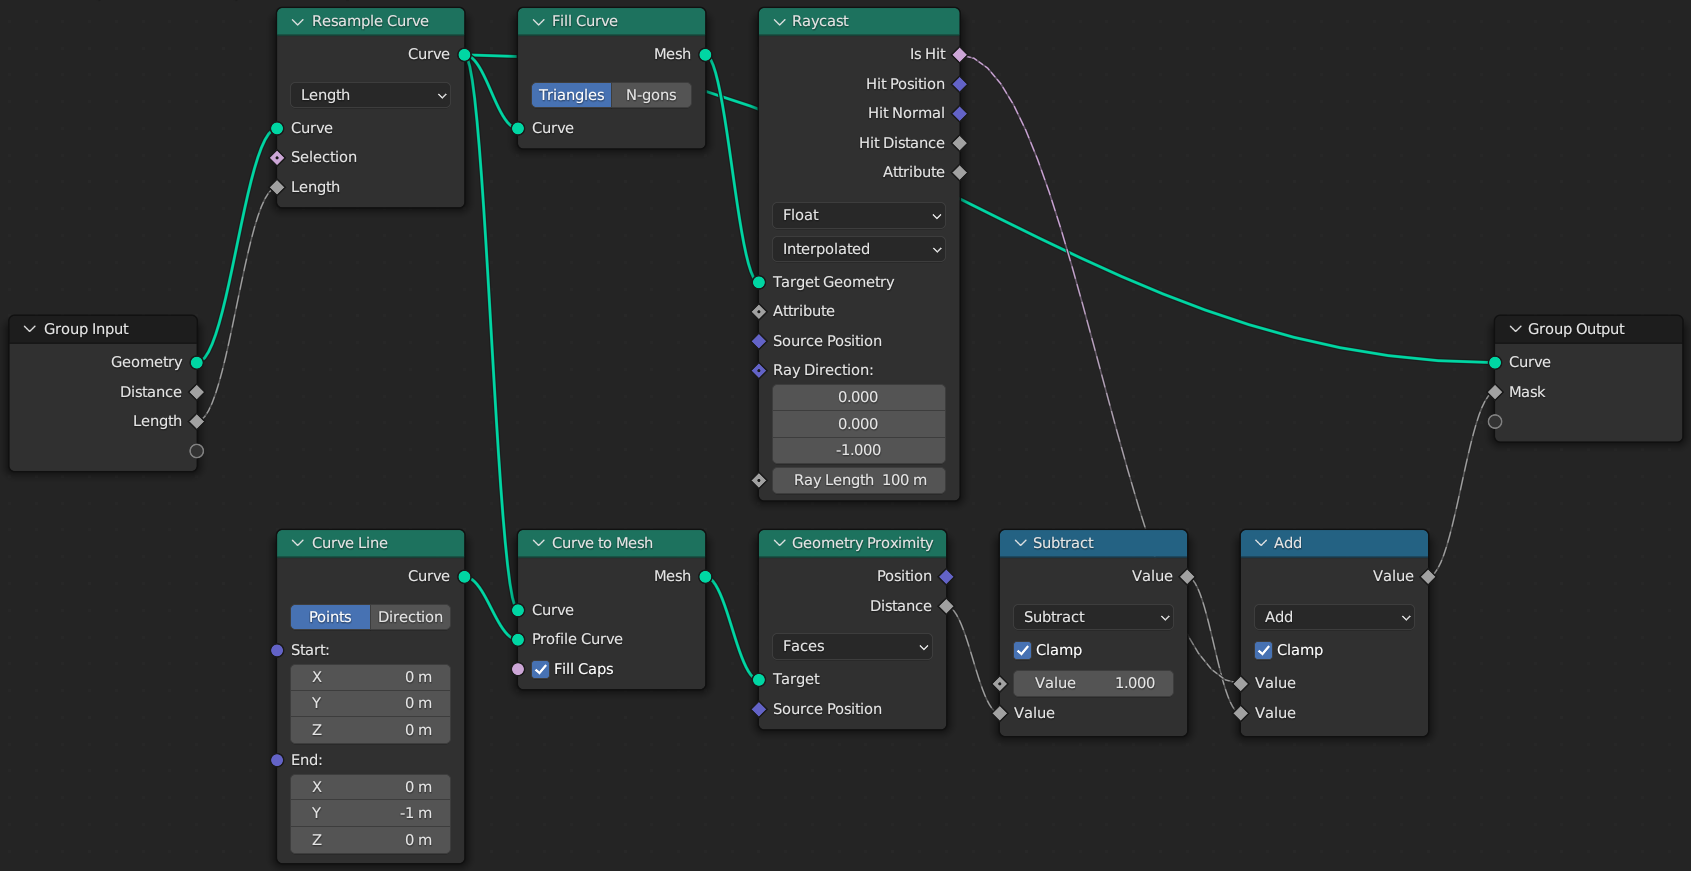Image resolution: width=1691 pixels, height=871 pixels.
Task: Click Geometry output socket on Group Input
Action: click(x=197, y=362)
